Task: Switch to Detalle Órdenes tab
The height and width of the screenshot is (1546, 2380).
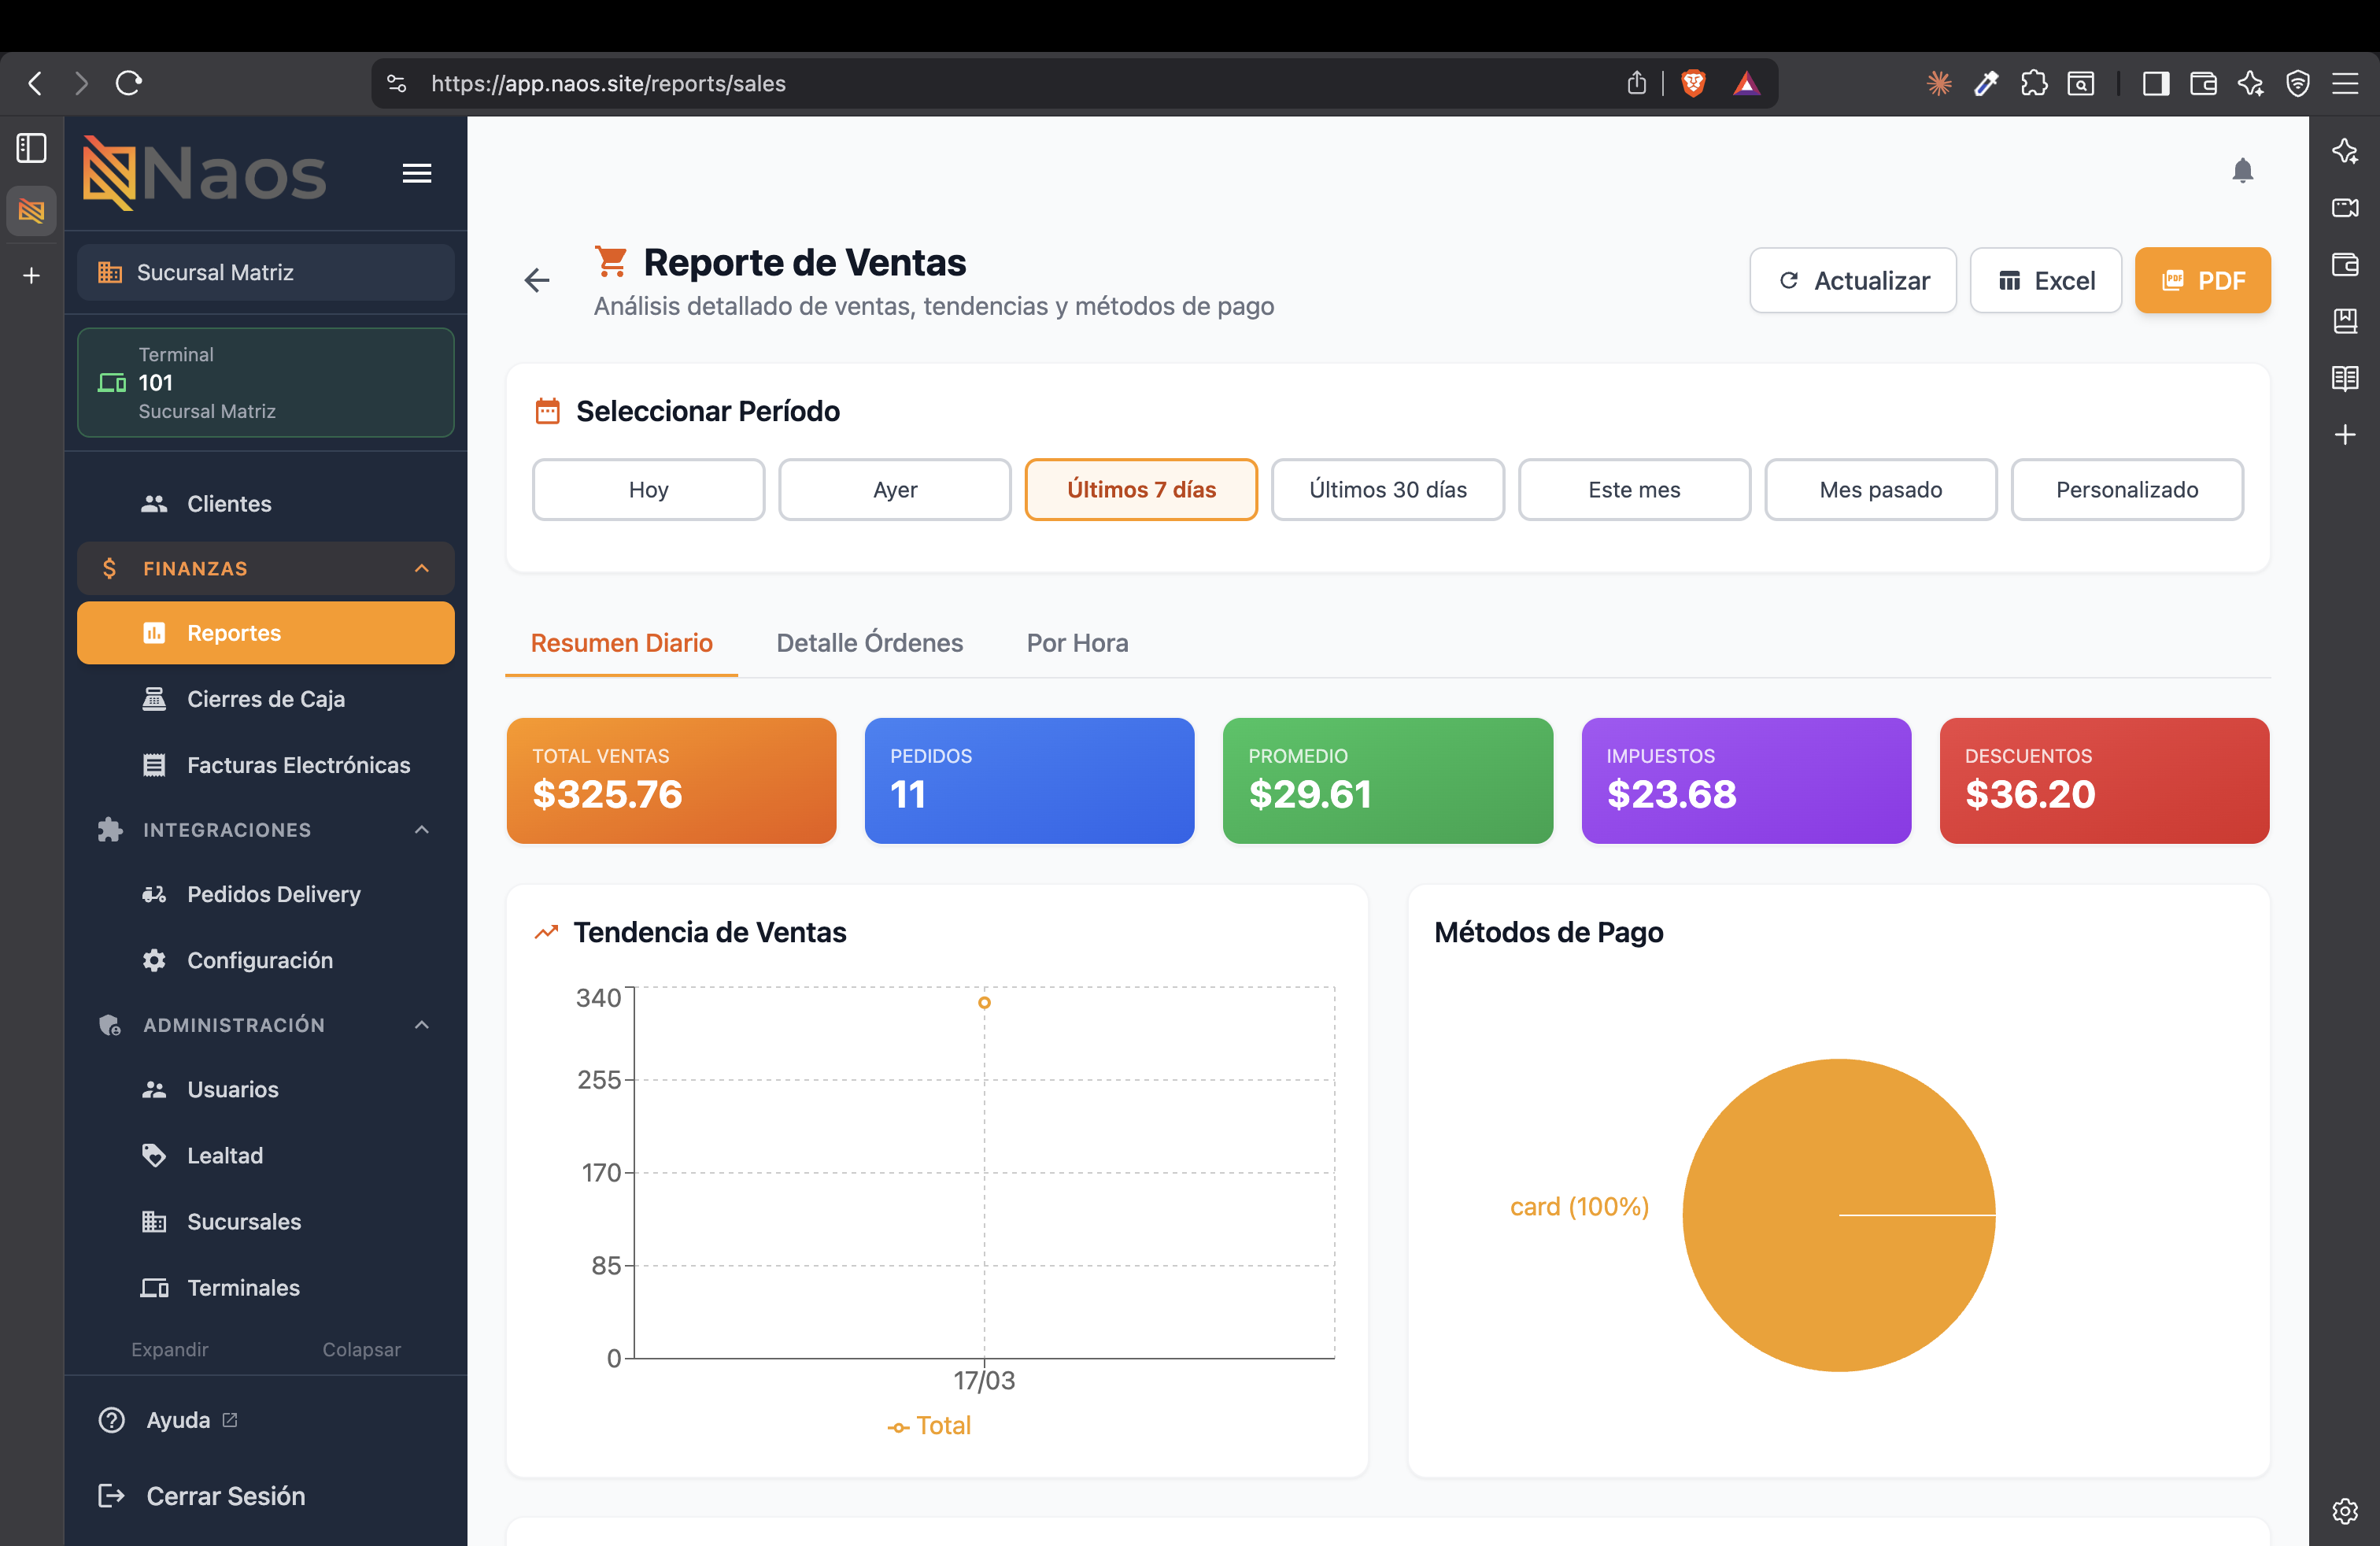Action: point(869,642)
